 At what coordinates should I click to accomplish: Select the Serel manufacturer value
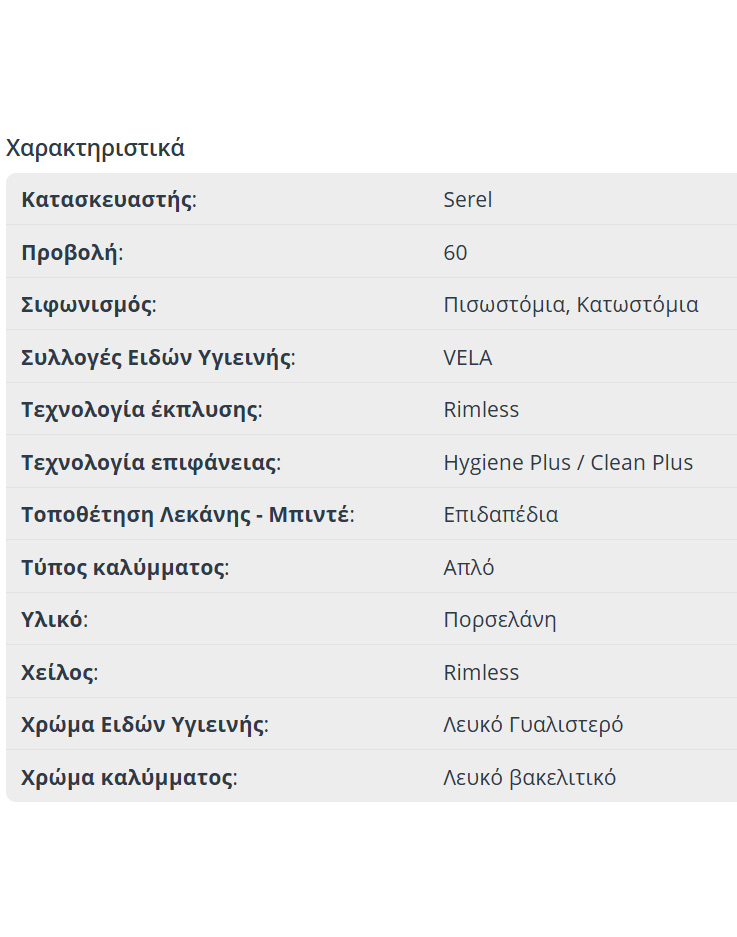467,200
